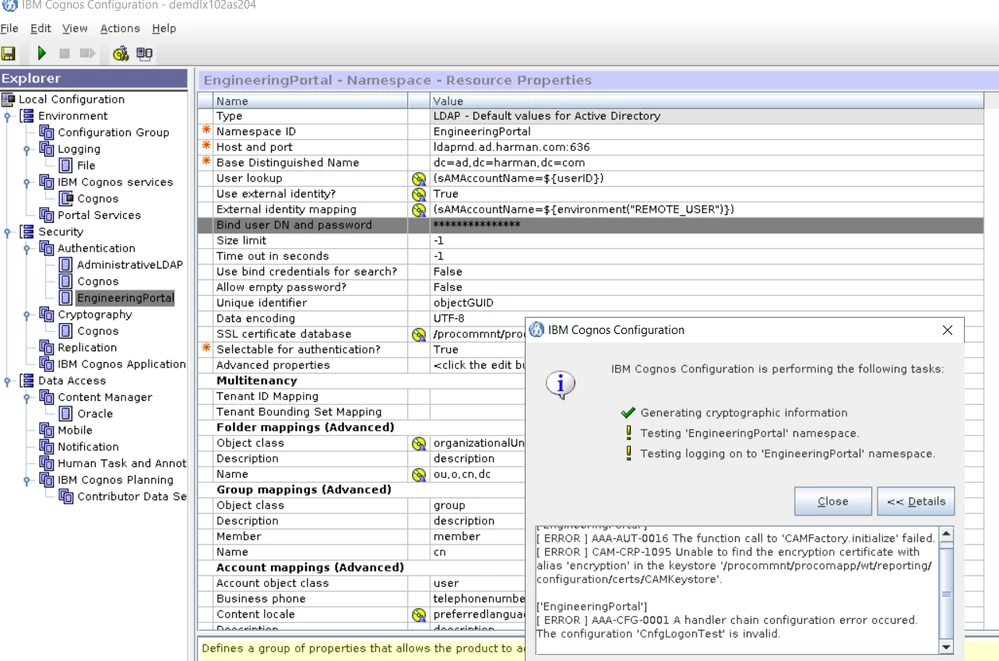Image resolution: width=999 pixels, height=661 pixels.
Task: Click the rightmost toolbar computers icon
Action: point(145,54)
